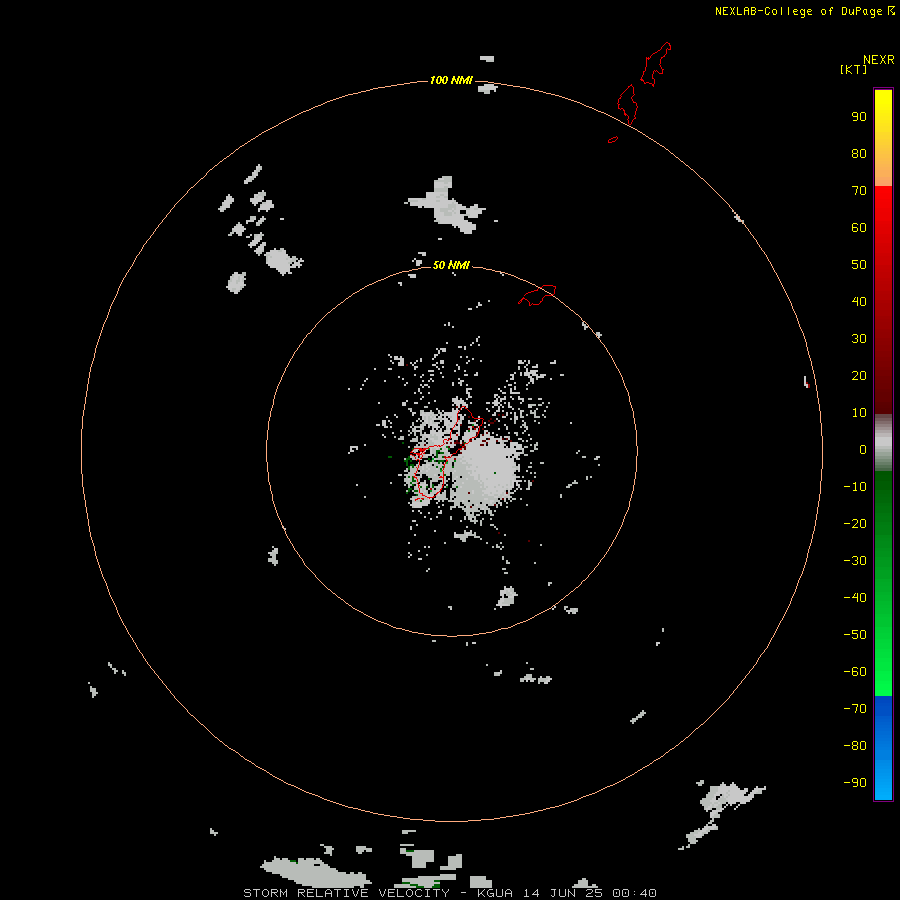Click the '50' value on the velocity scale
The height and width of the screenshot is (900, 900).
859,265
